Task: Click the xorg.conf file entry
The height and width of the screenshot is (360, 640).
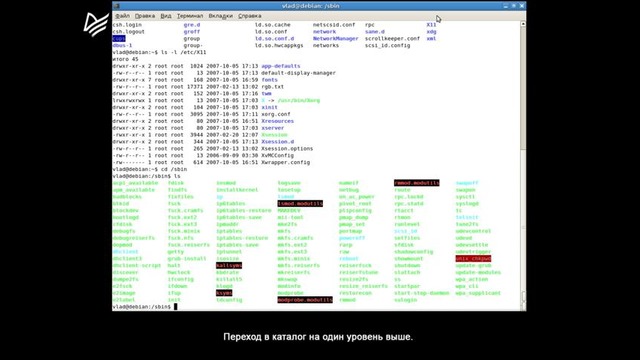Action: pyautogui.click(x=276, y=114)
